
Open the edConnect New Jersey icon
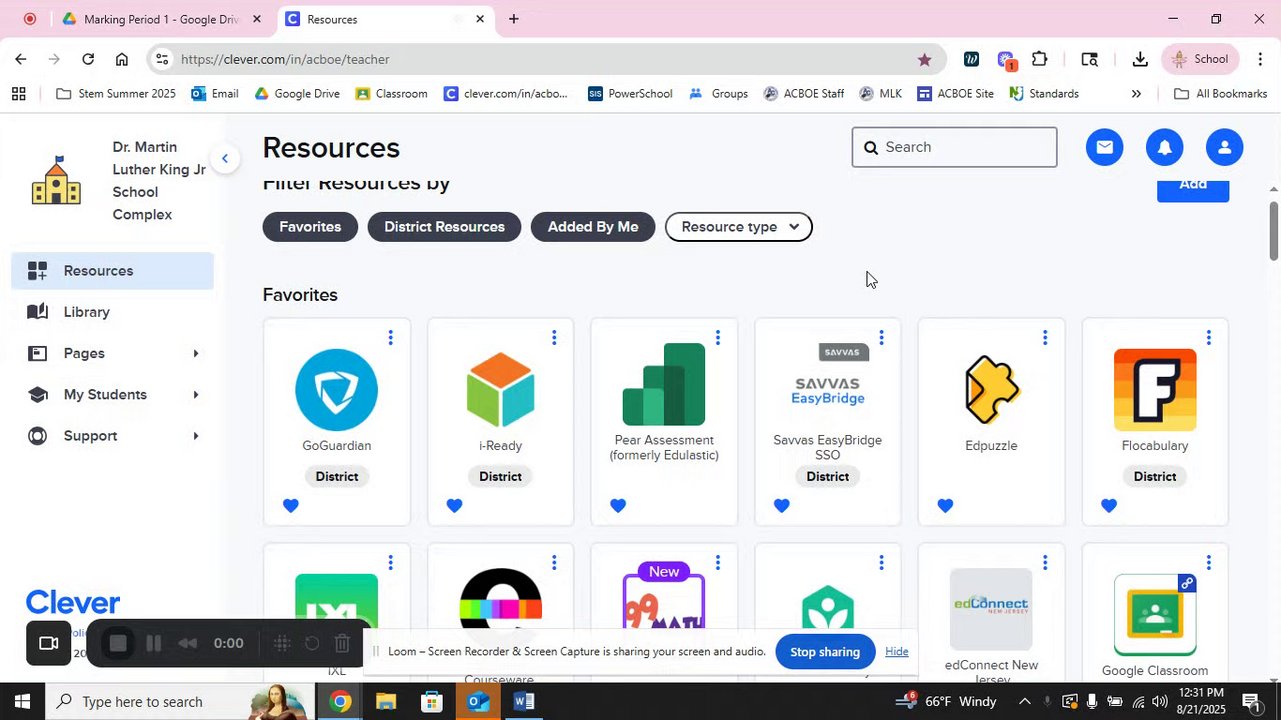[991, 609]
